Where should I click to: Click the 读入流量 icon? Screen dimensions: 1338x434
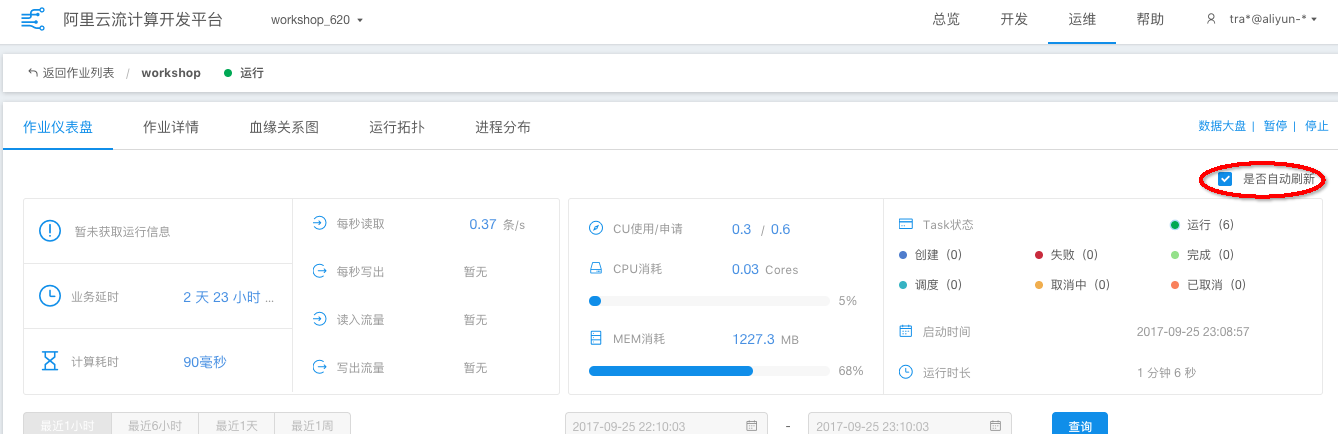(x=320, y=319)
